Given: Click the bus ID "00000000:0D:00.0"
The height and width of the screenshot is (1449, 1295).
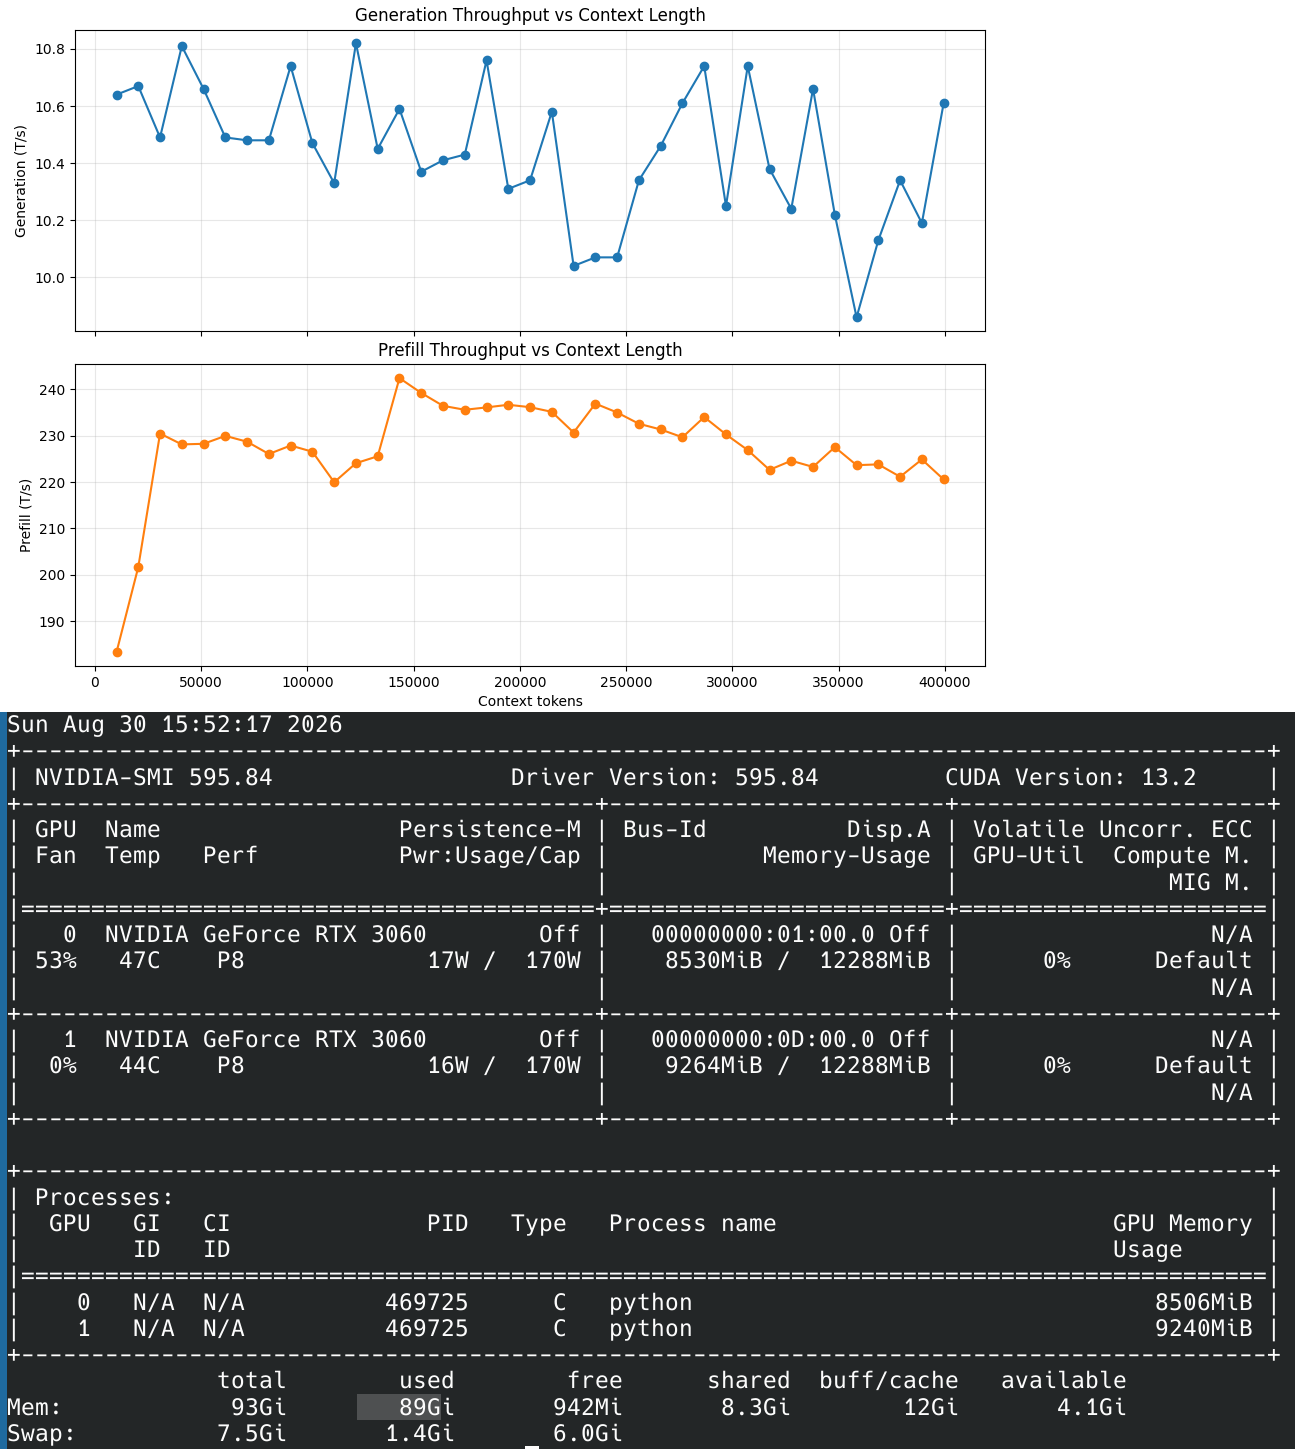Looking at the screenshot, I should (763, 1040).
